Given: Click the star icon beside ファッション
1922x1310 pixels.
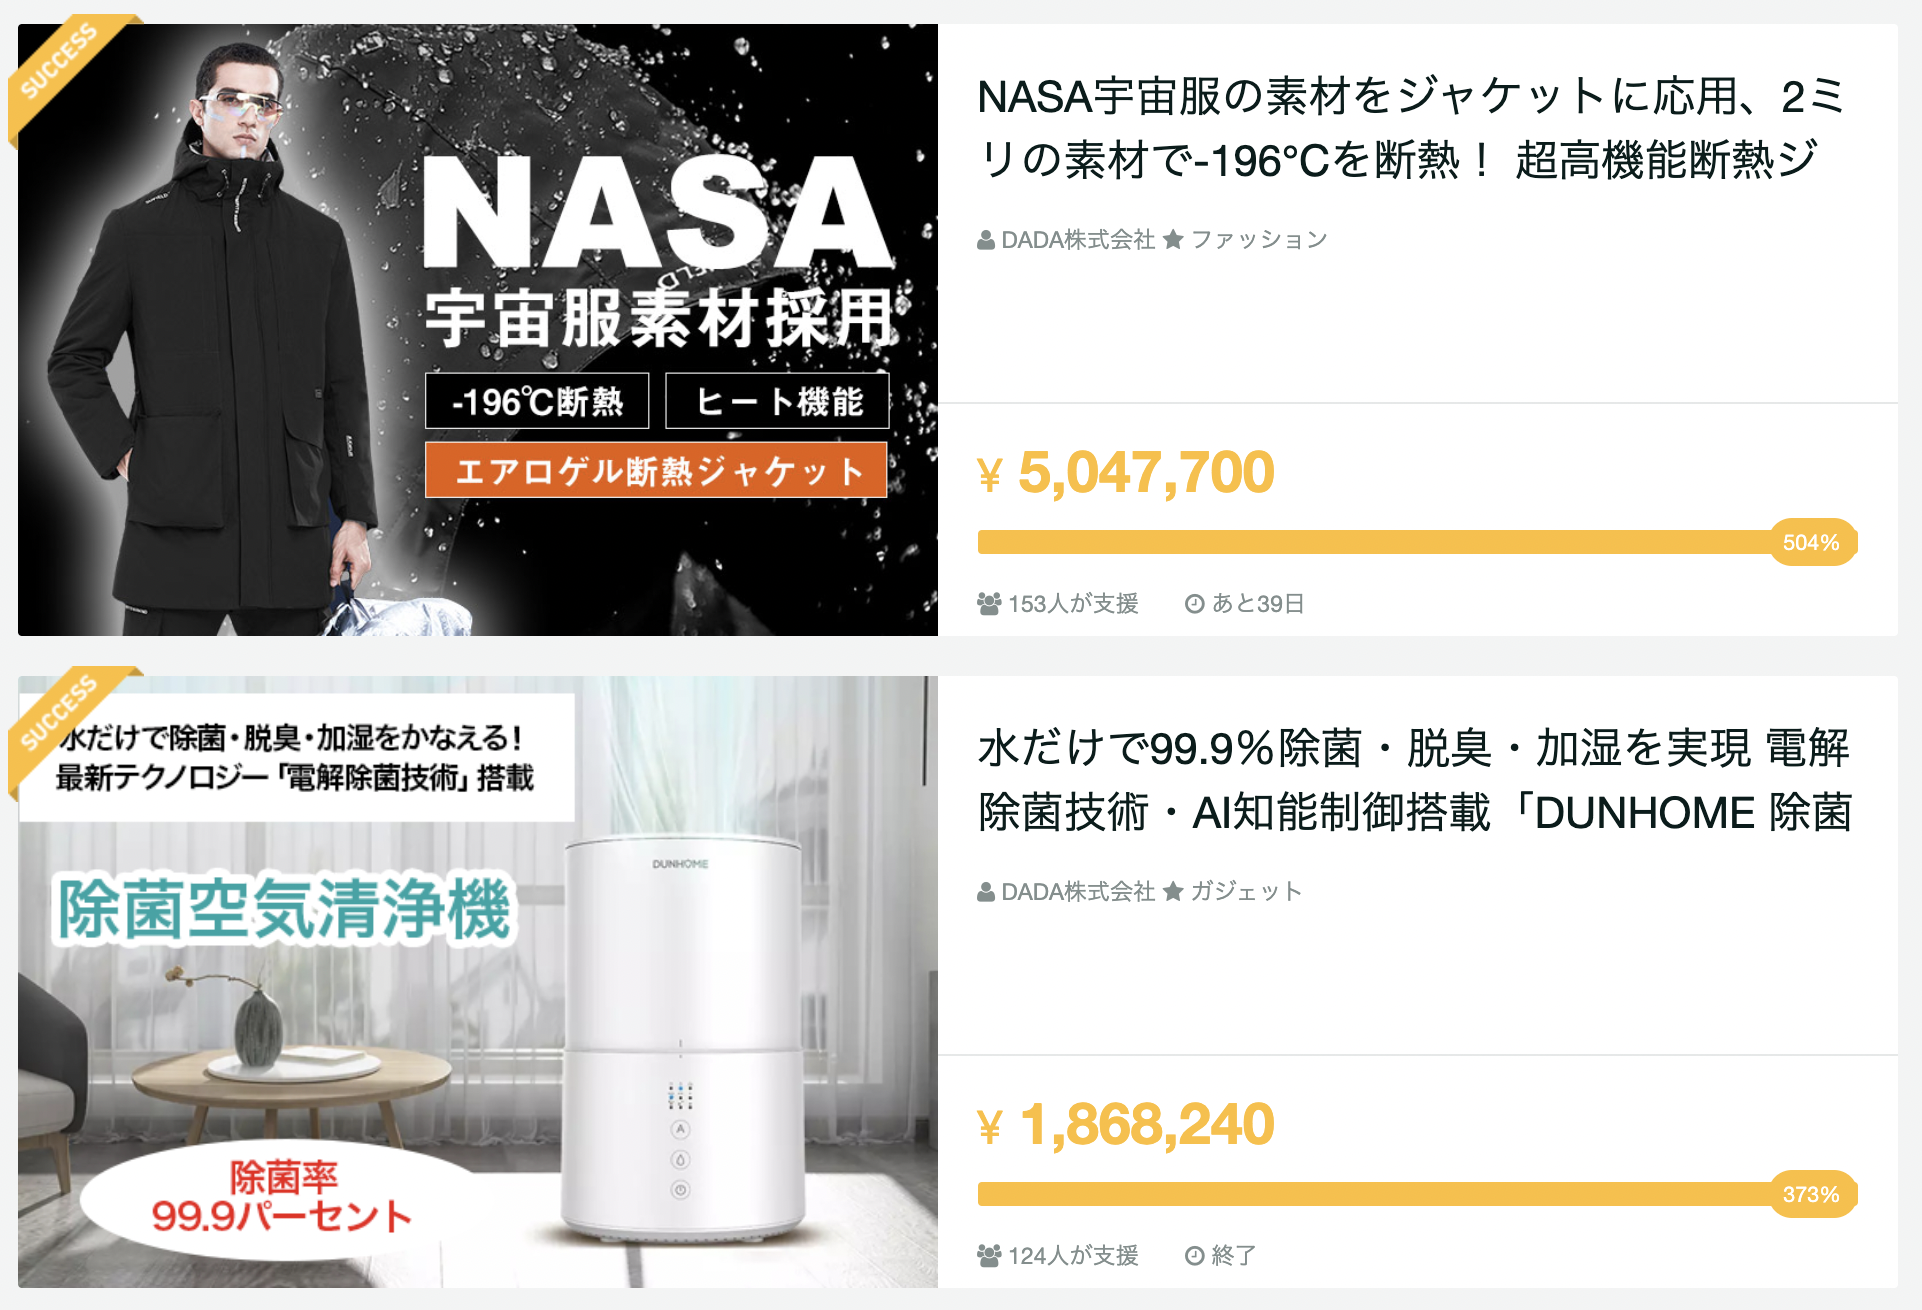Looking at the screenshot, I should click(x=1173, y=240).
